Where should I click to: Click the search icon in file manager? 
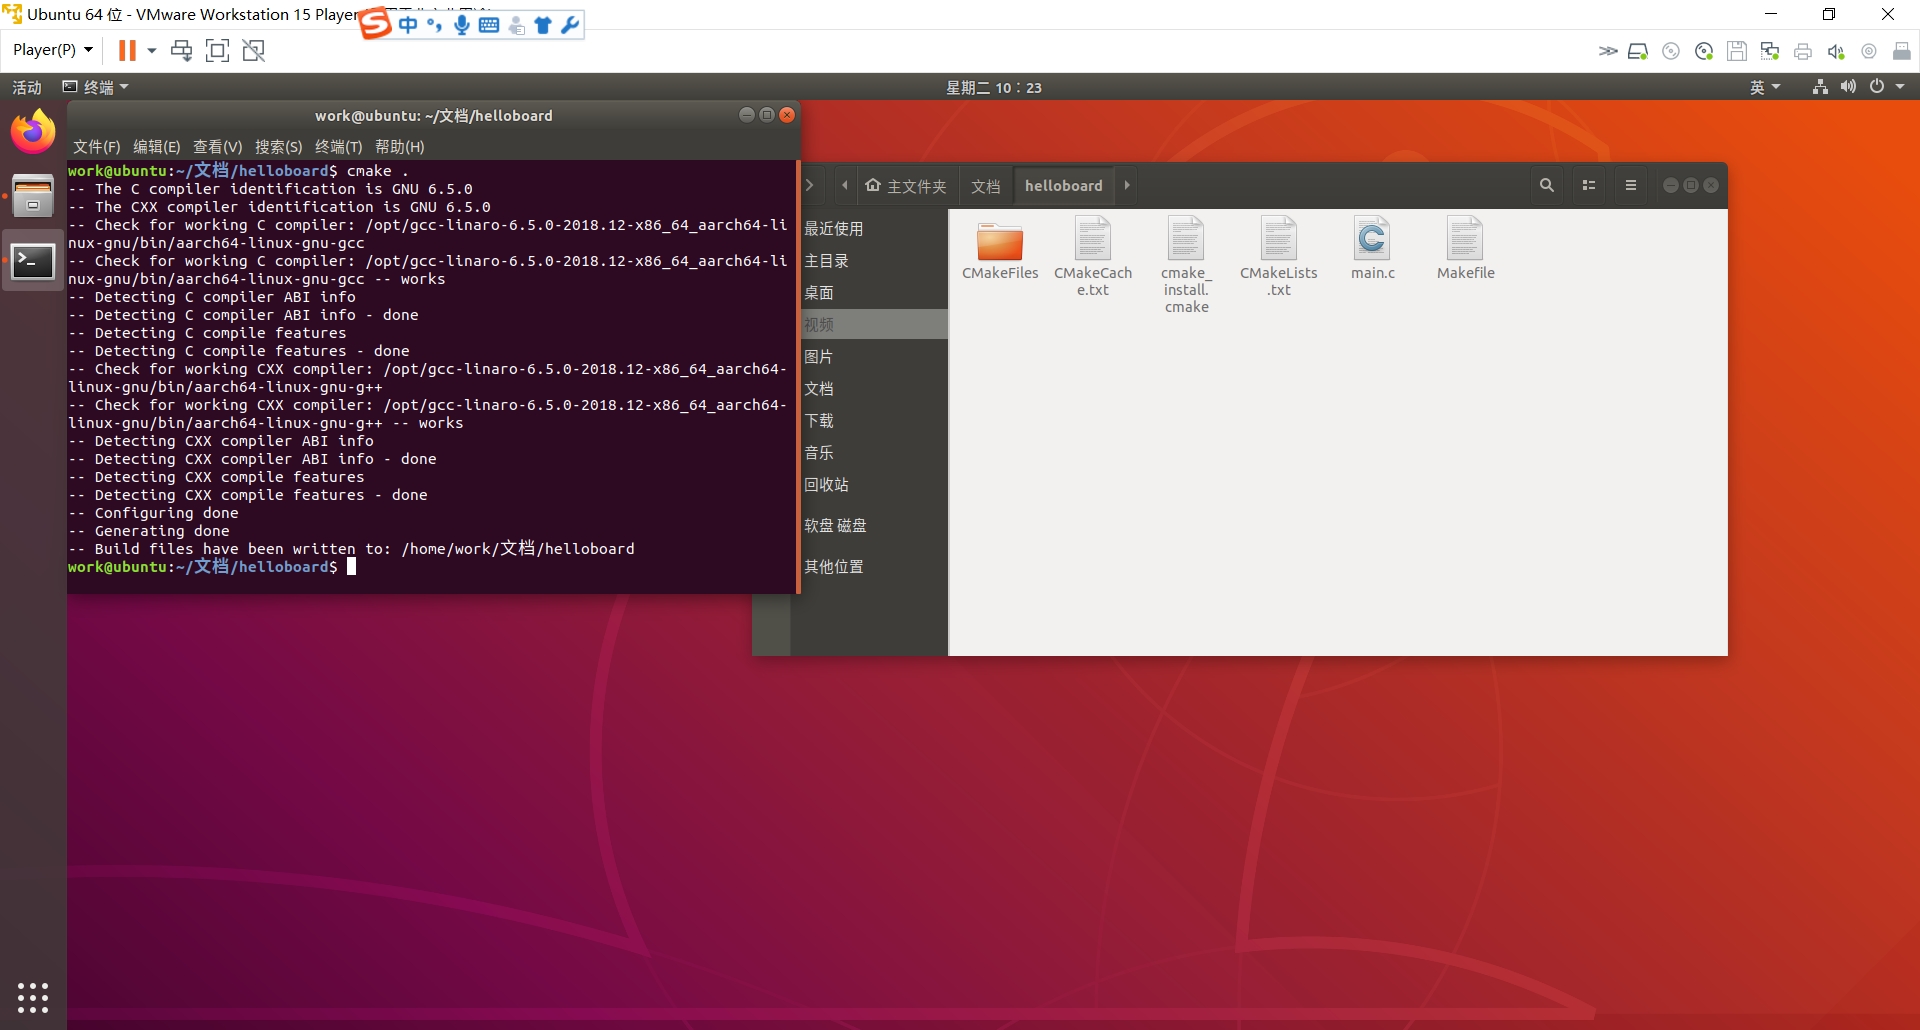(1546, 185)
